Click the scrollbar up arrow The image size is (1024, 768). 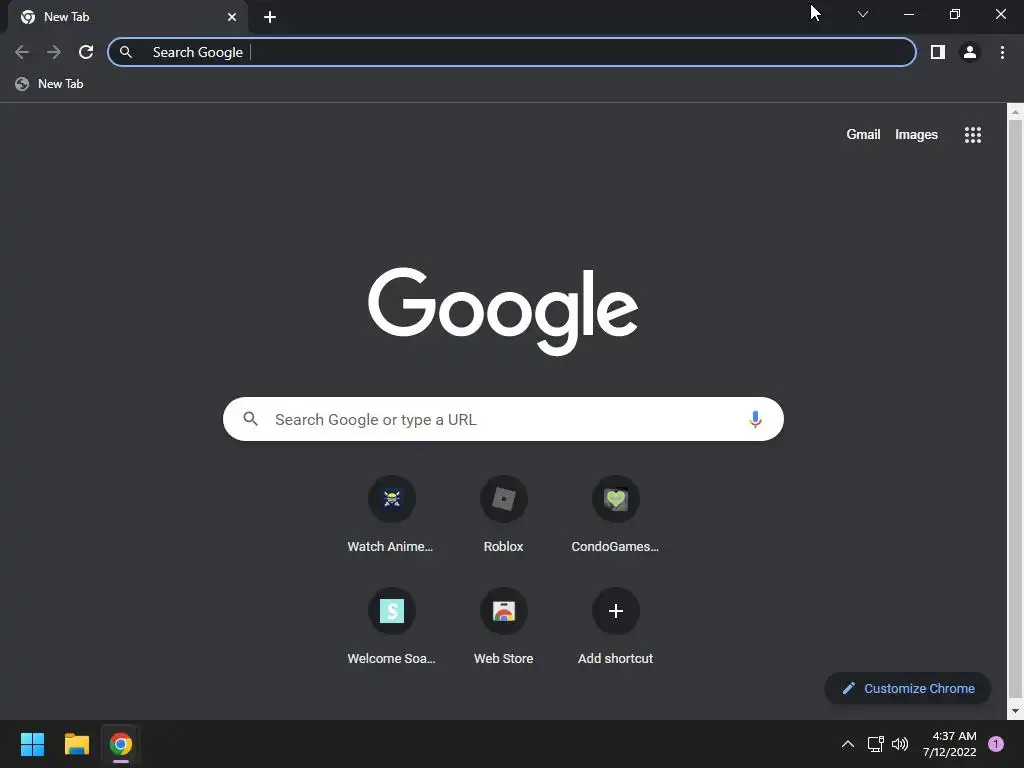click(1015, 112)
